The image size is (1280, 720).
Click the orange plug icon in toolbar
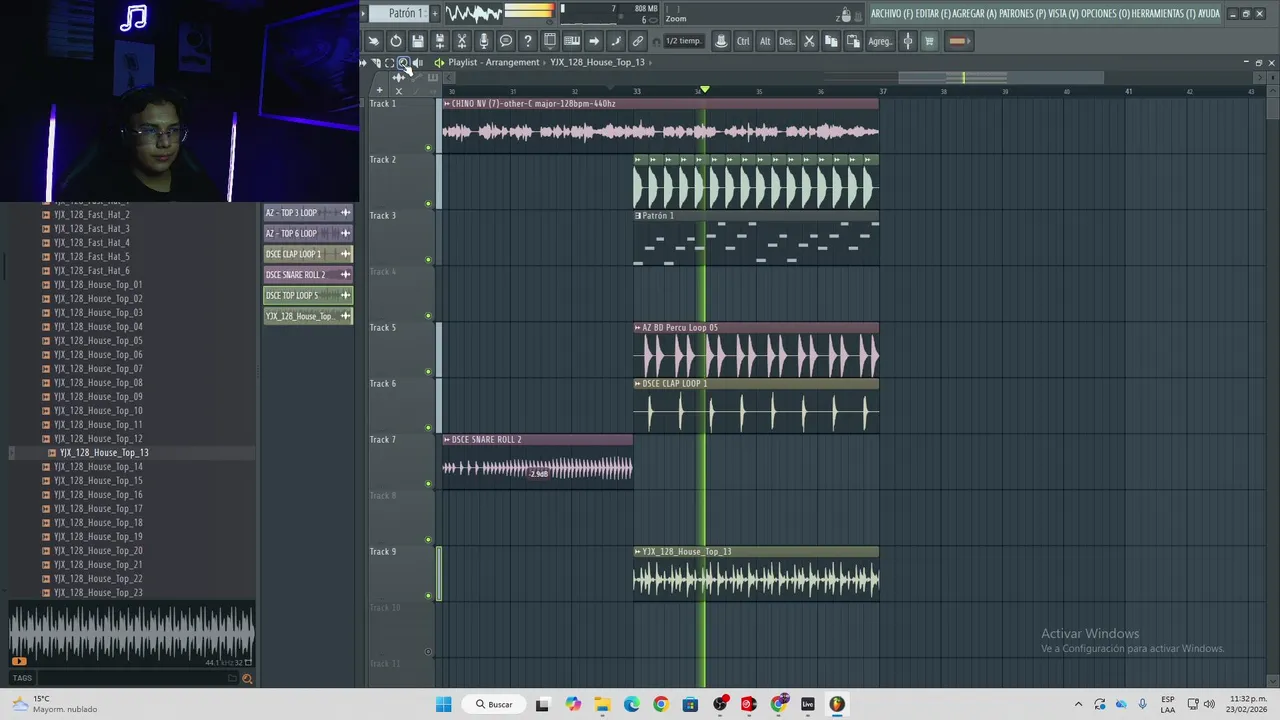tap(957, 41)
